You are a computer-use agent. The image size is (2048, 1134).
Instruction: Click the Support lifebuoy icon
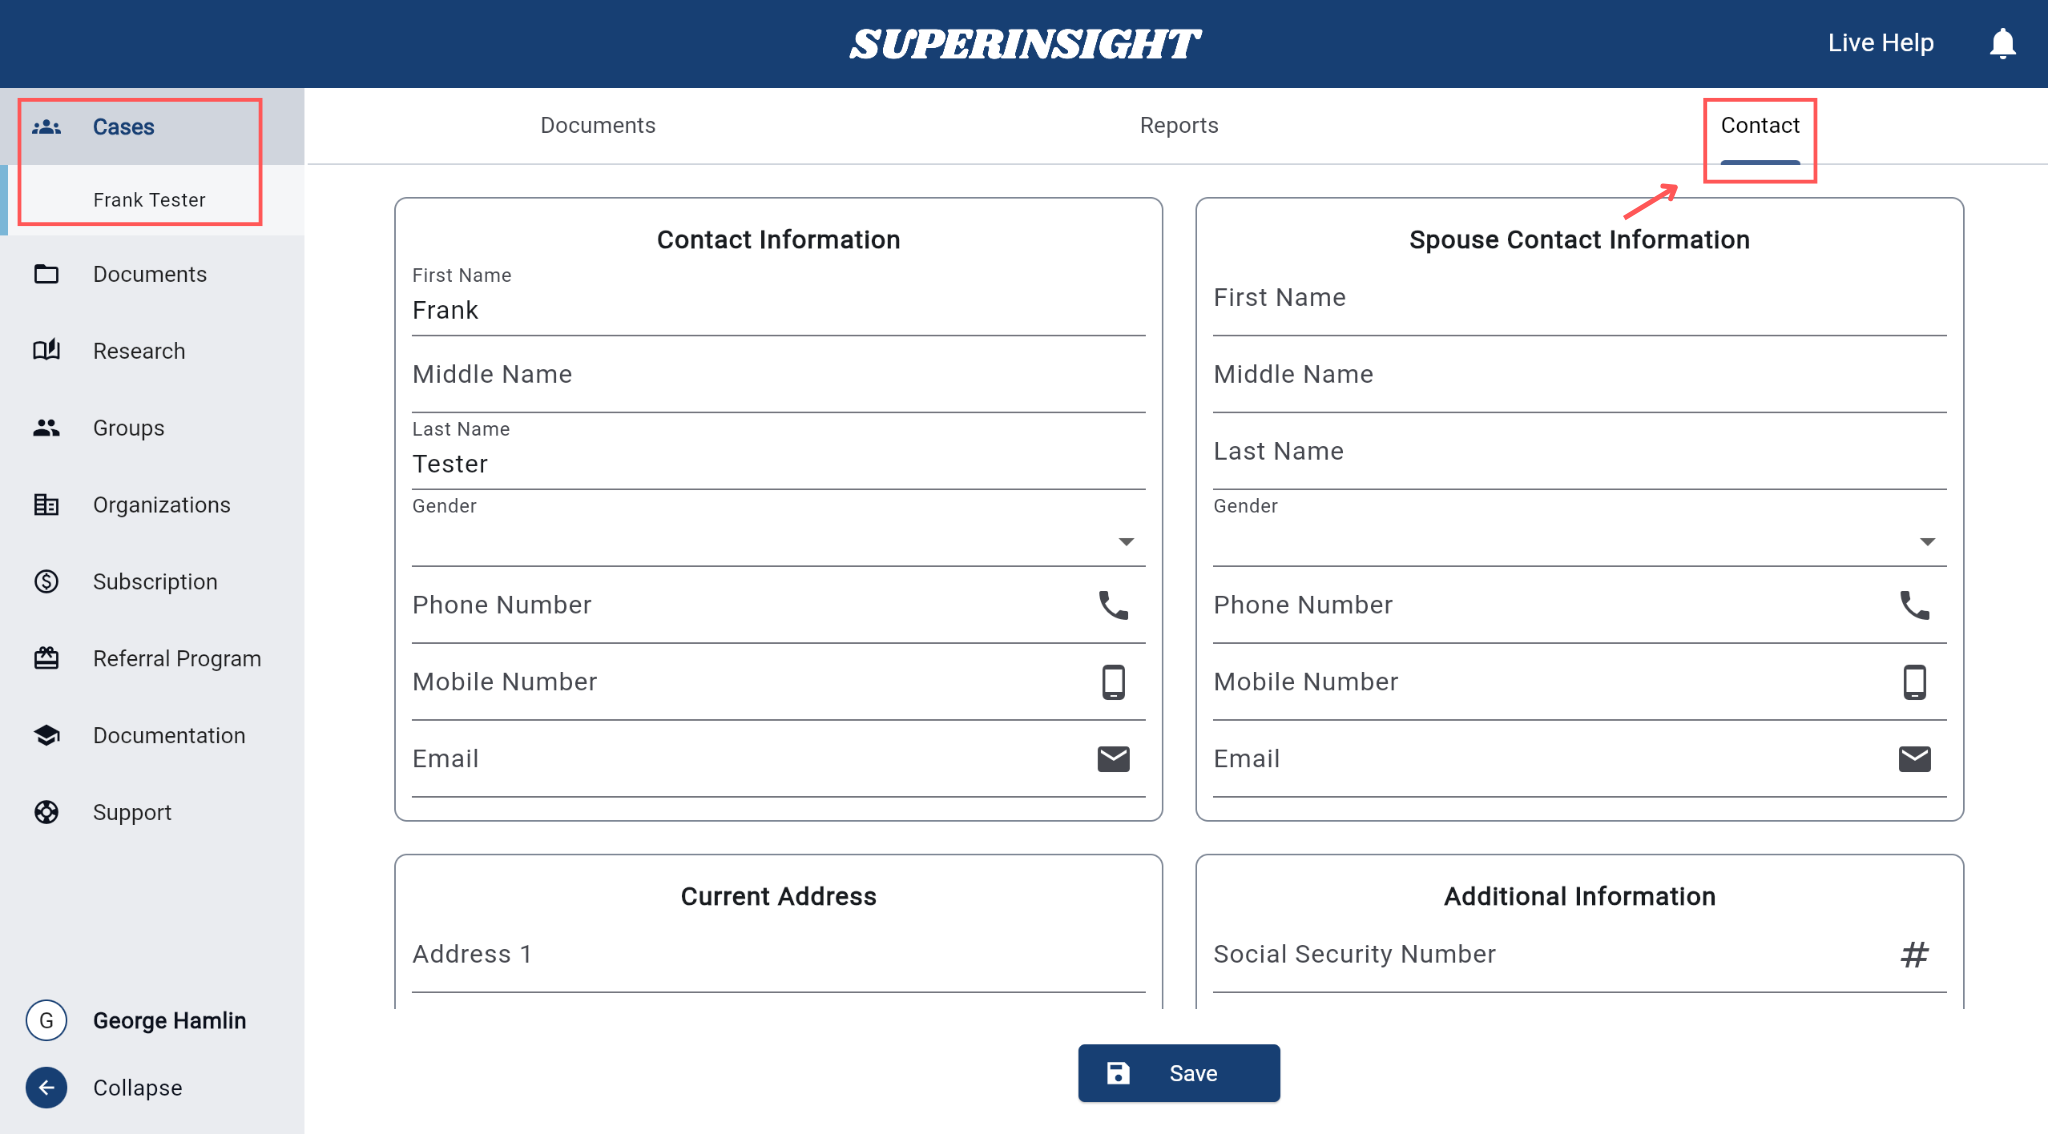(46, 813)
